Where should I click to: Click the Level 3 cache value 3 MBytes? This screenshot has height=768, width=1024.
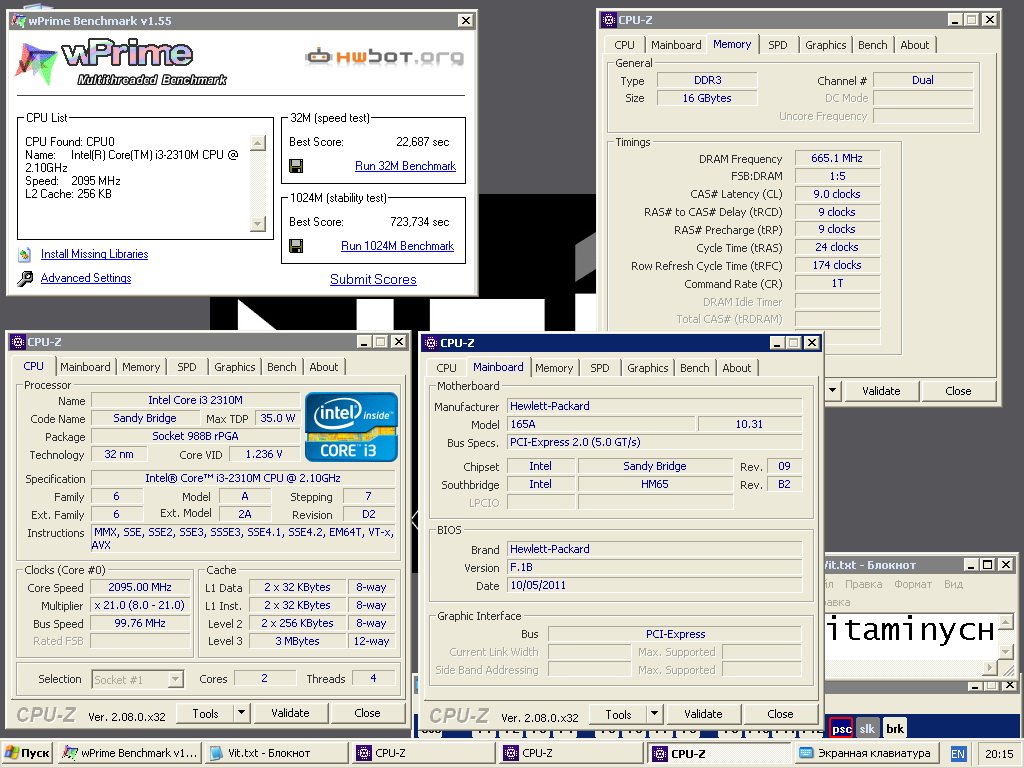pyautogui.click(x=297, y=641)
